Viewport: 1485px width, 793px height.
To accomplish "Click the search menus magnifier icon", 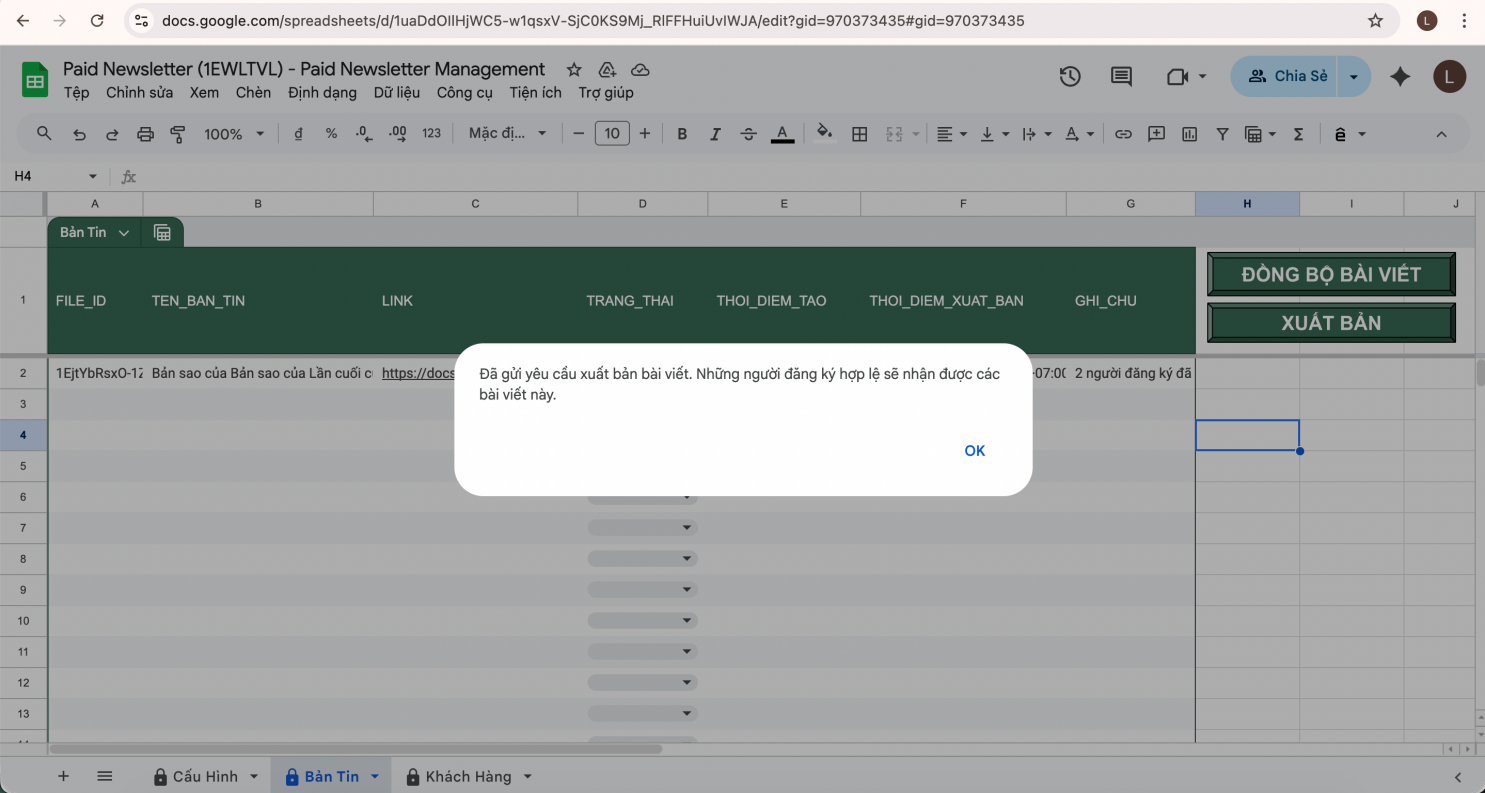I will pos(44,133).
